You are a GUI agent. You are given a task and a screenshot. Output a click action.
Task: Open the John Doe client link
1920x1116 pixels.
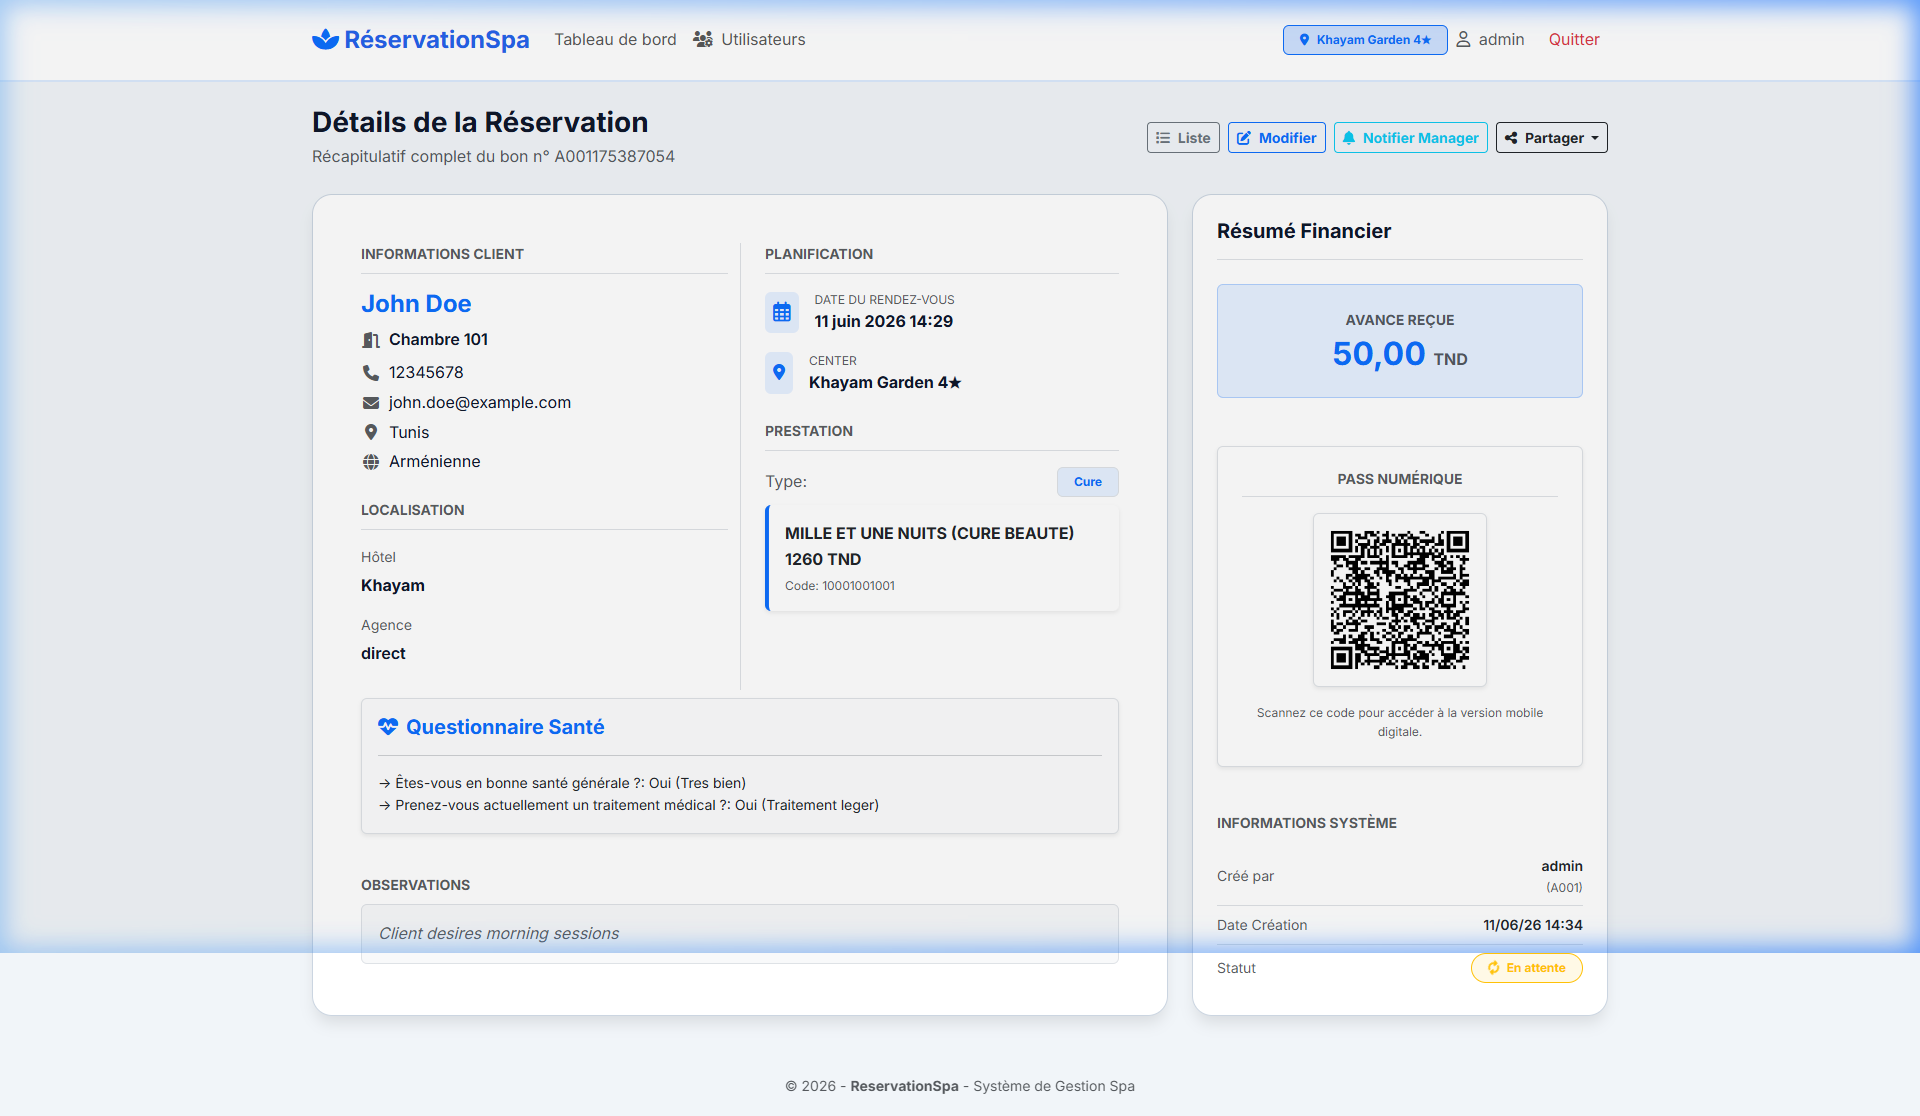point(416,304)
